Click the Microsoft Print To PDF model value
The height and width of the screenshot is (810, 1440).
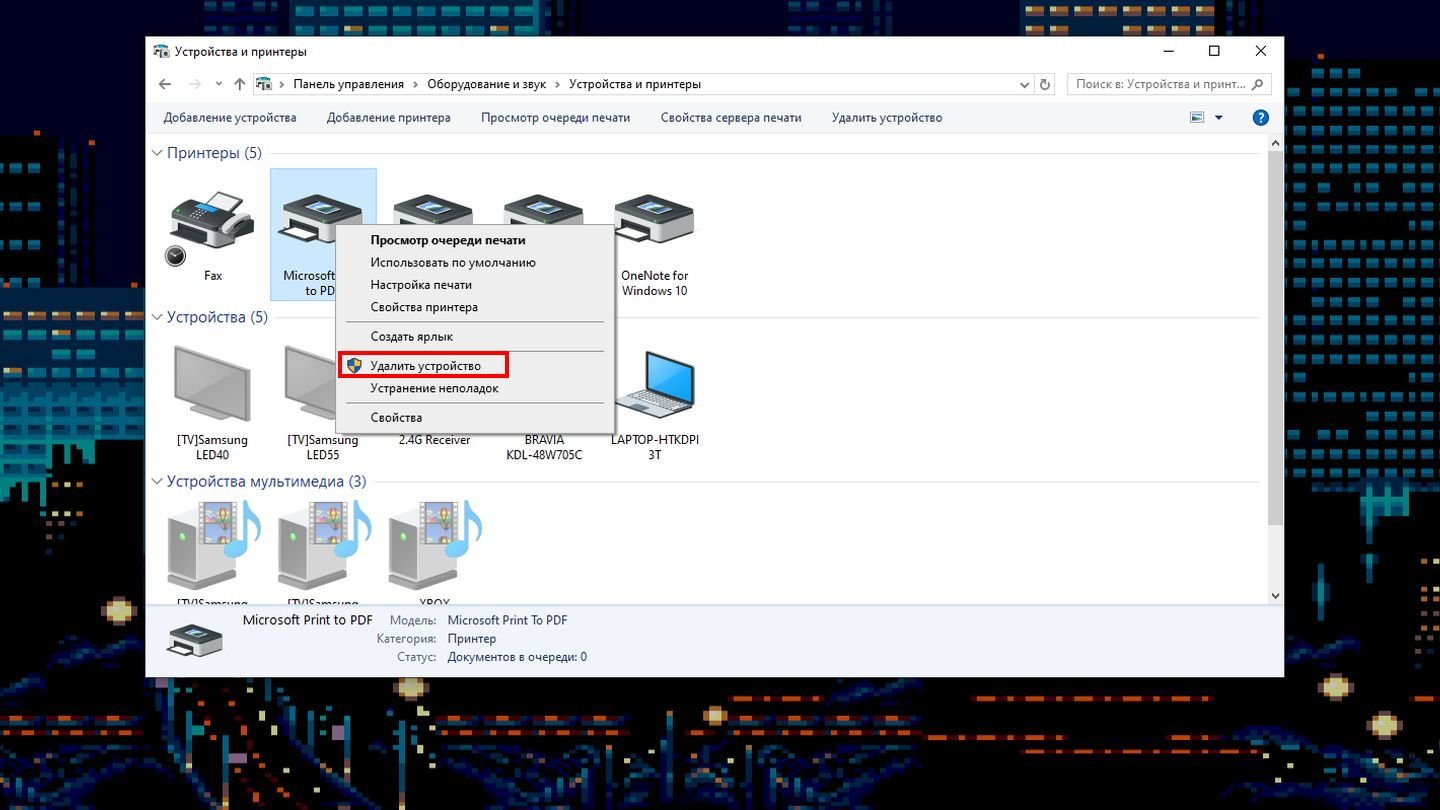pos(507,620)
